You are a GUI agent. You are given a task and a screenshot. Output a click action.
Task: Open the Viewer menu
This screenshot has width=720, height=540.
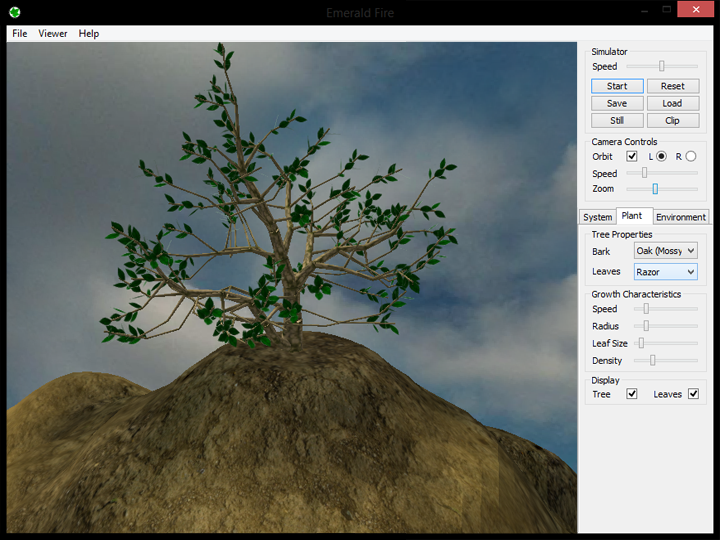[53, 33]
